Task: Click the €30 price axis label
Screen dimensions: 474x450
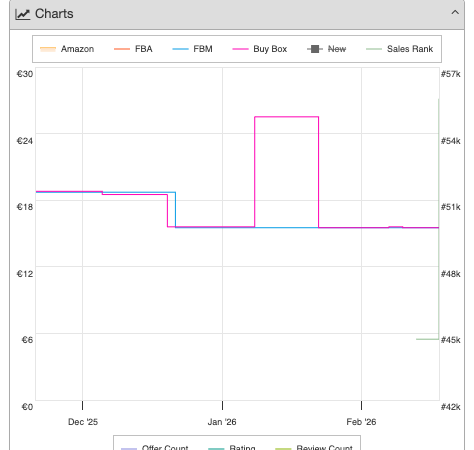Action: pyautogui.click(x=25, y=74)
